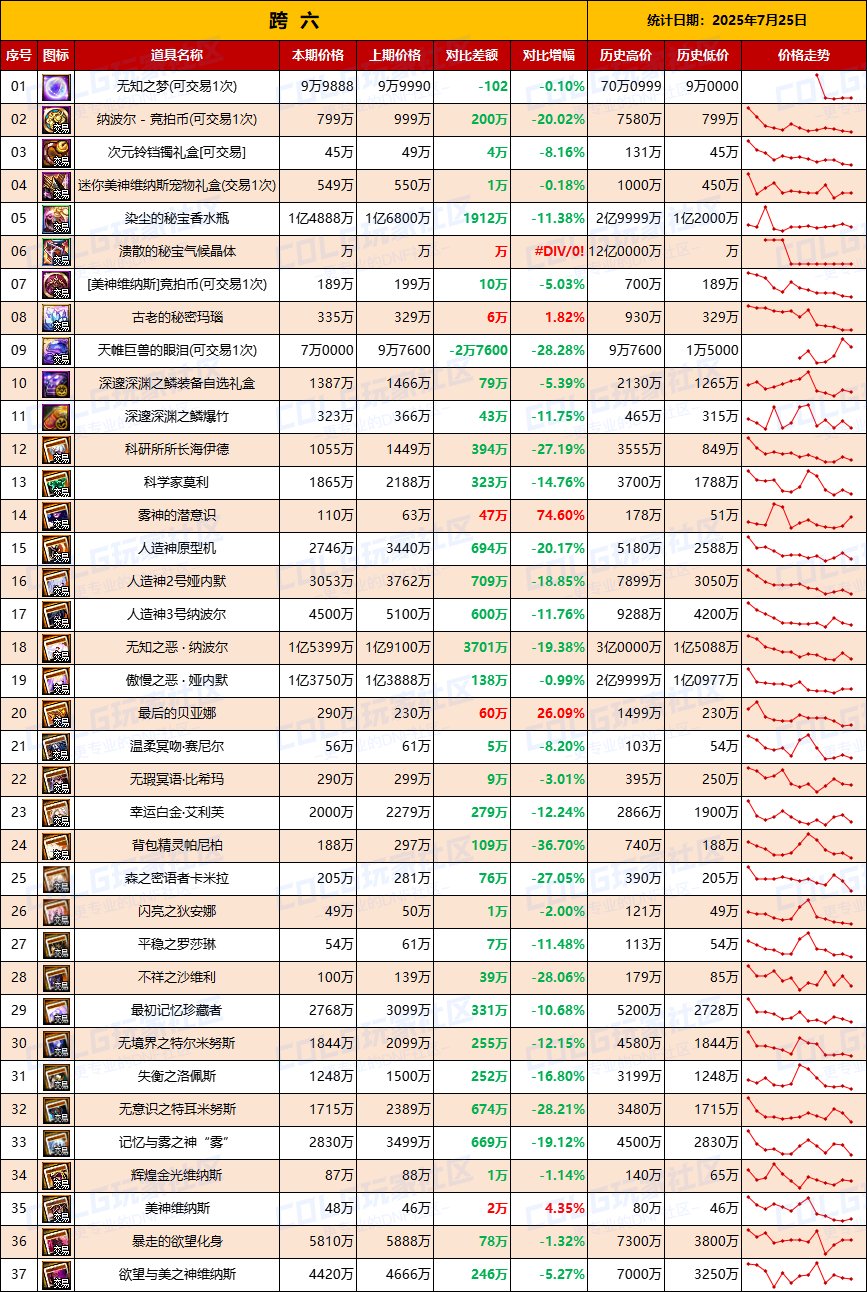Select the 人造神原型机 card icon
867x1292 pixels.
56,549
